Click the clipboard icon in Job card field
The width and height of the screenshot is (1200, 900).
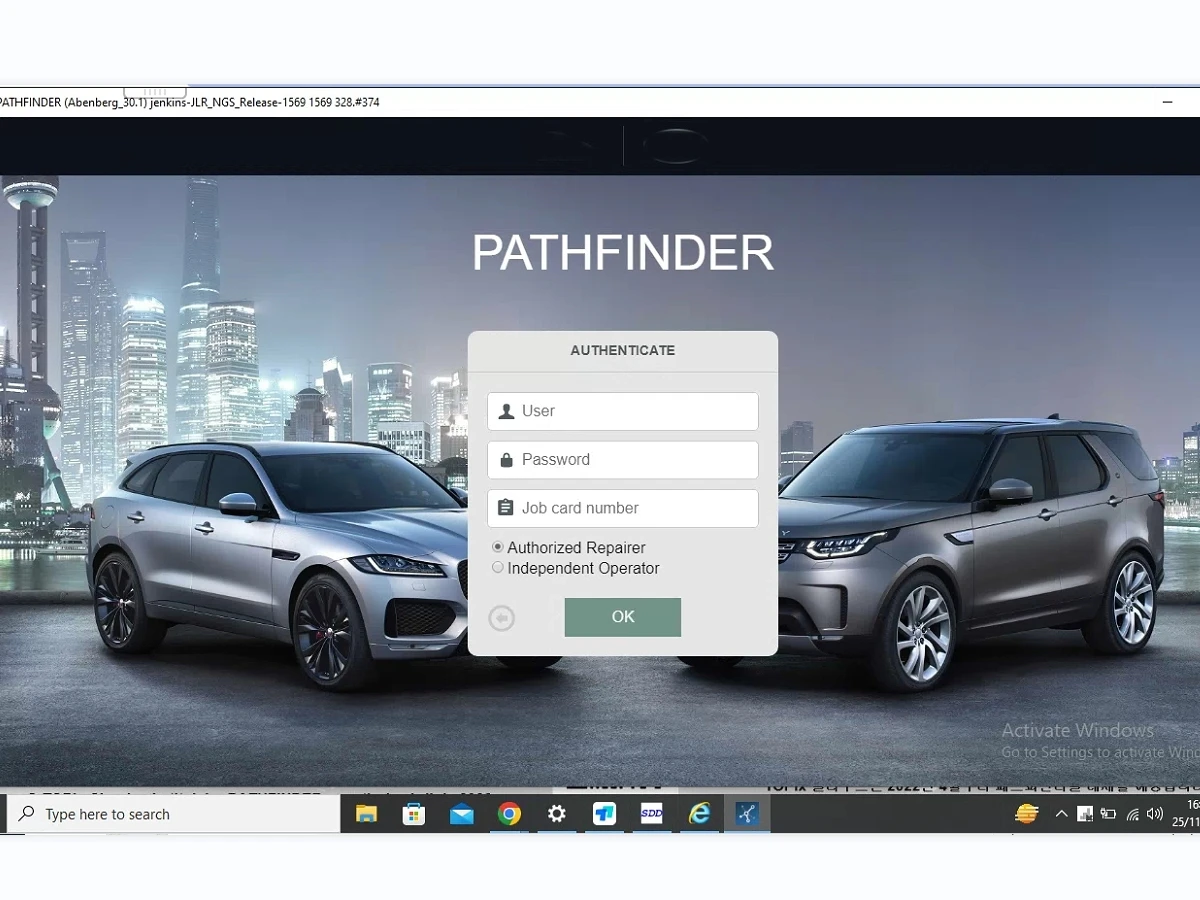point(506,508)
